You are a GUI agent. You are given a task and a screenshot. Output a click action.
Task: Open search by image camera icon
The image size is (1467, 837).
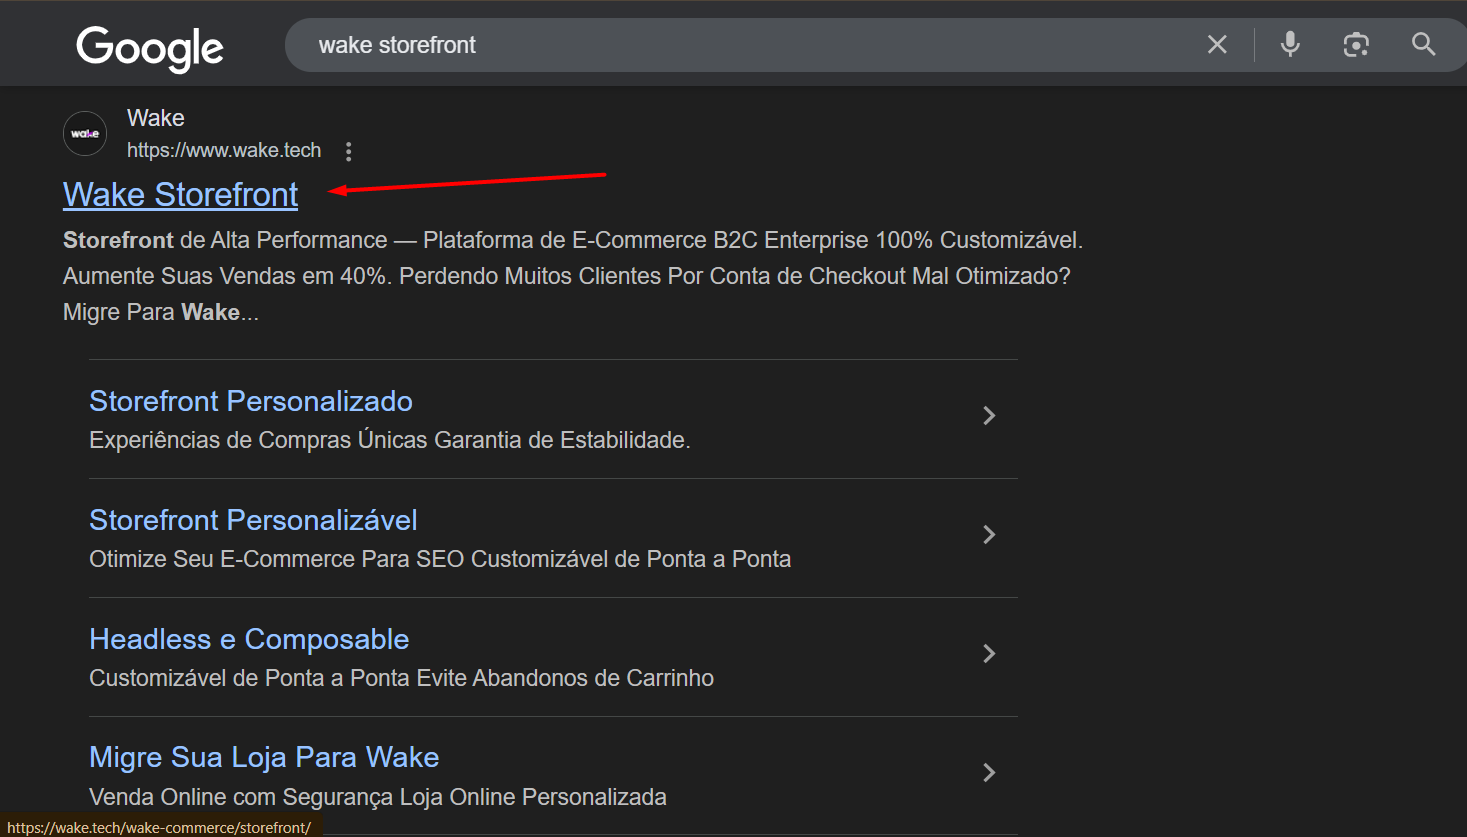point(1356,44)
